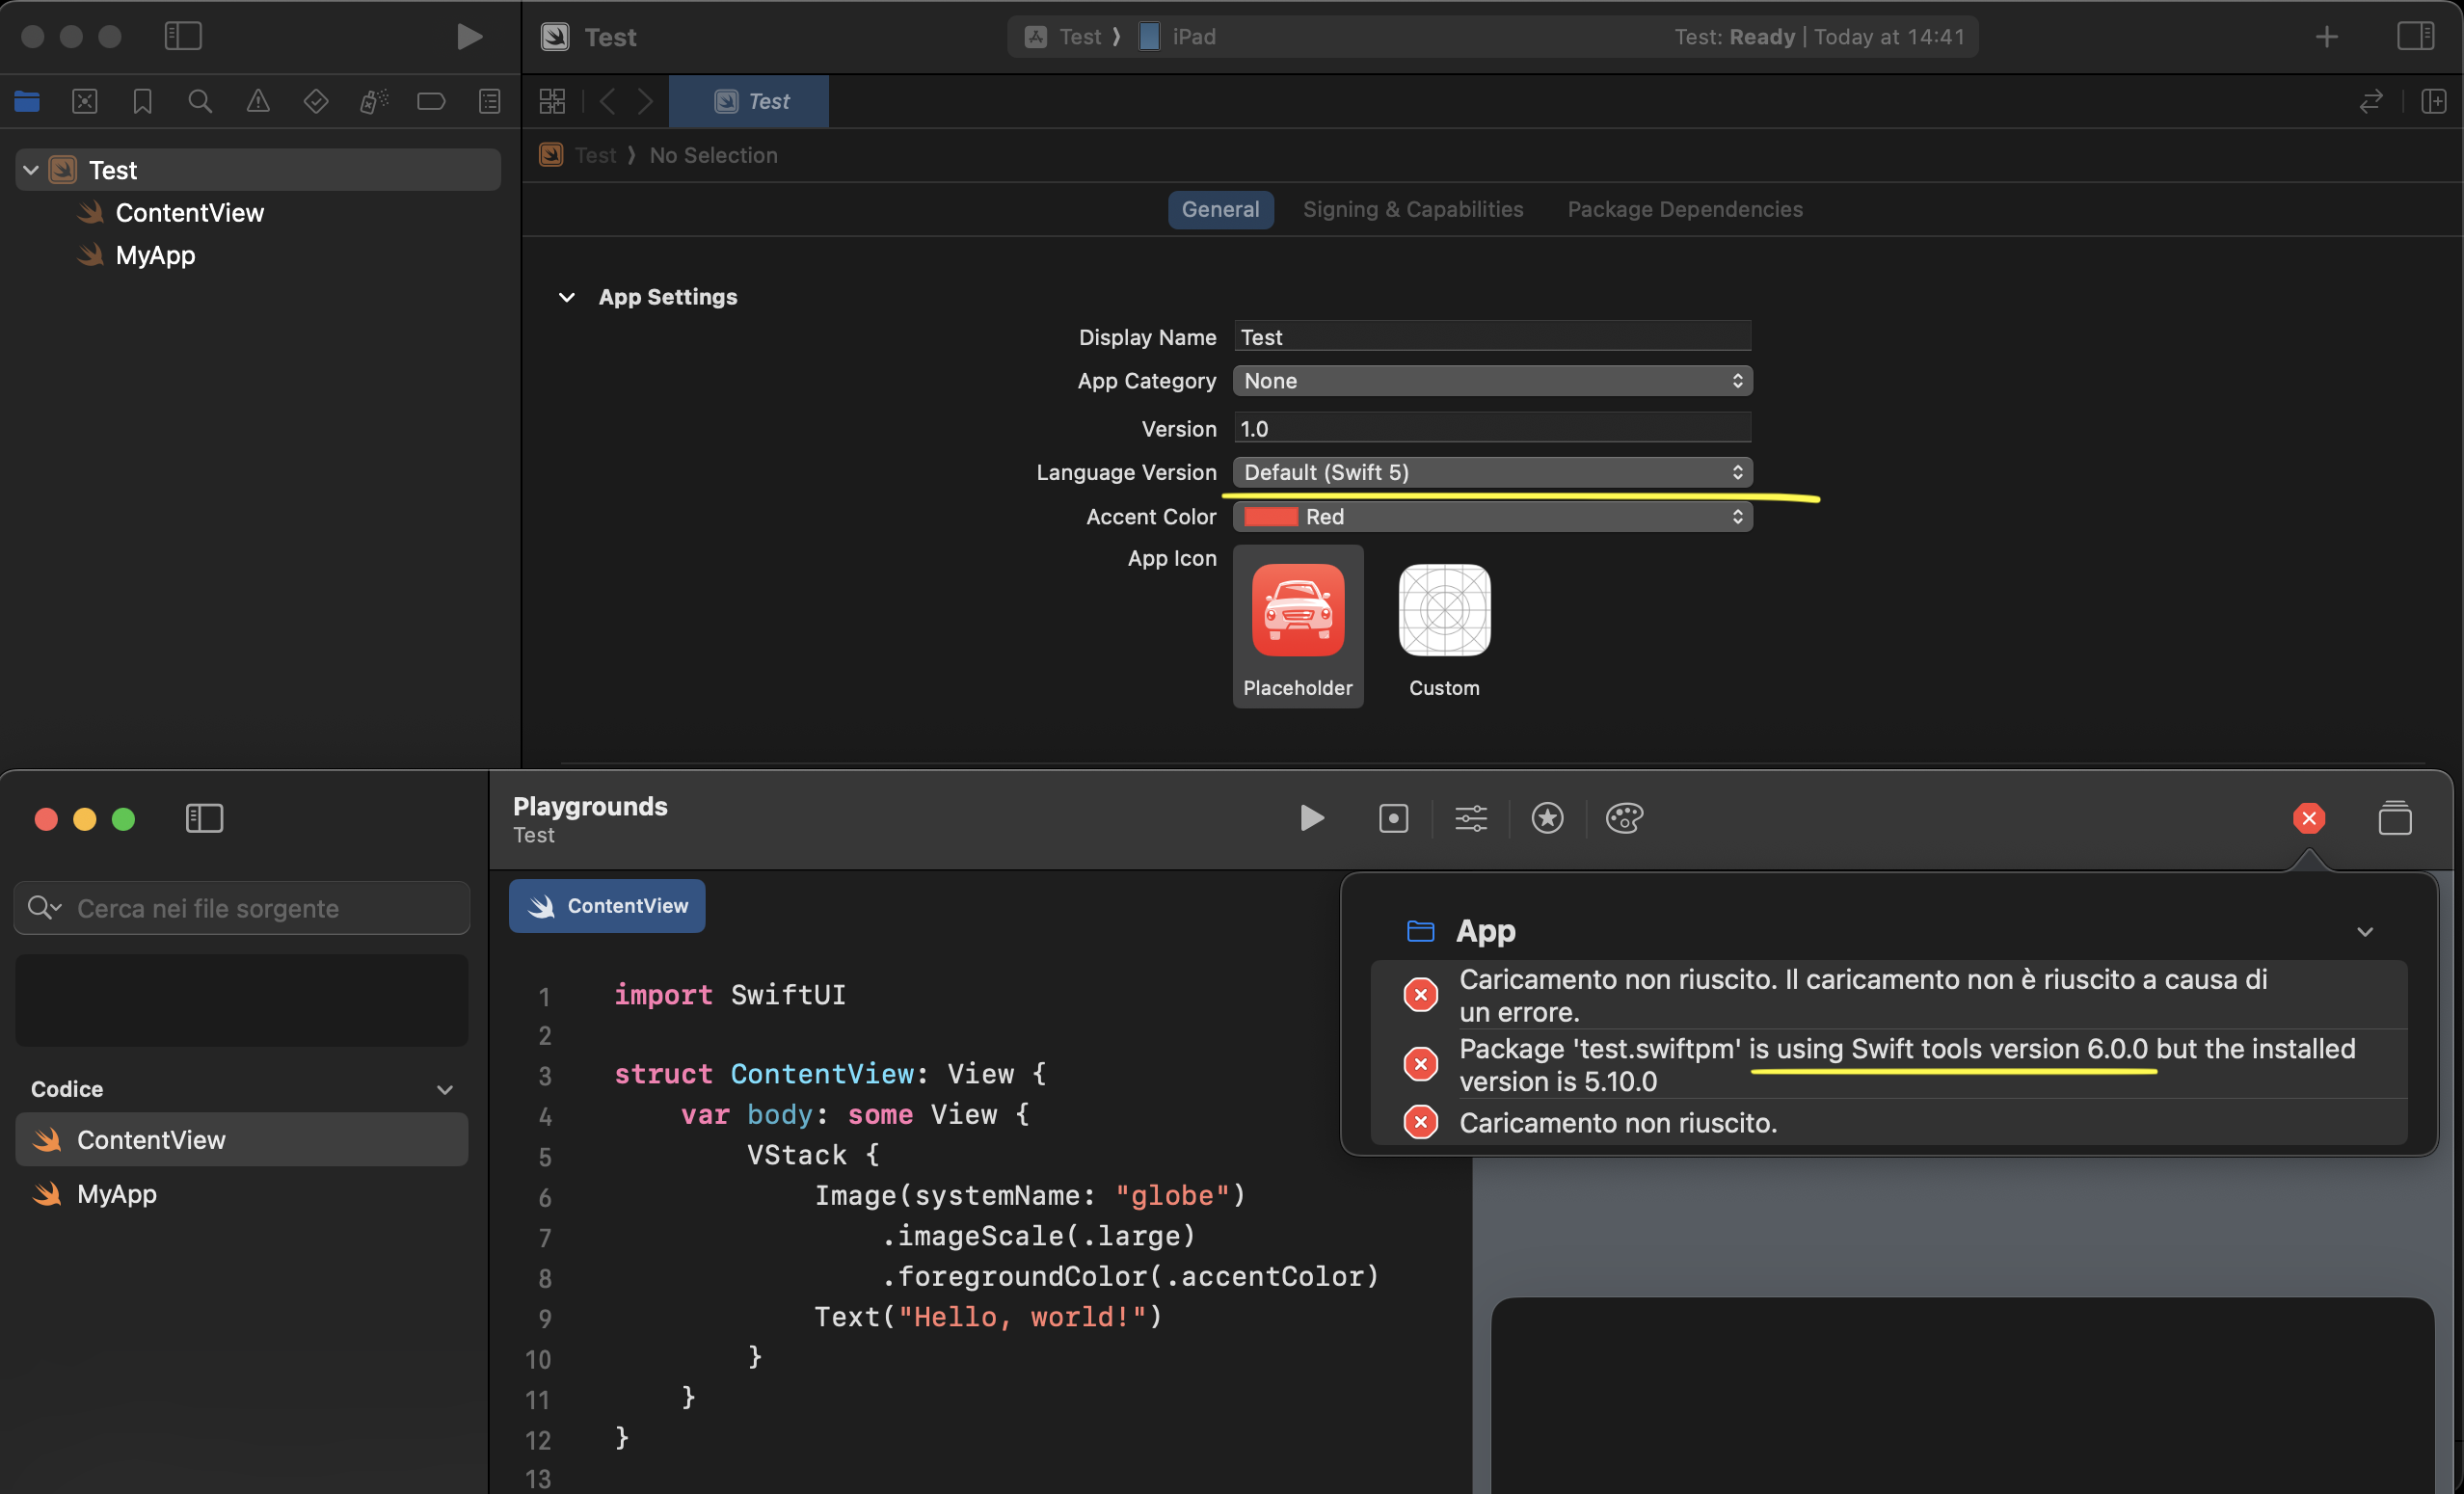Click code line with Text("Hello, world!")
The height and width of the screenshot is (1494, 2464).
pos(988,1317)
